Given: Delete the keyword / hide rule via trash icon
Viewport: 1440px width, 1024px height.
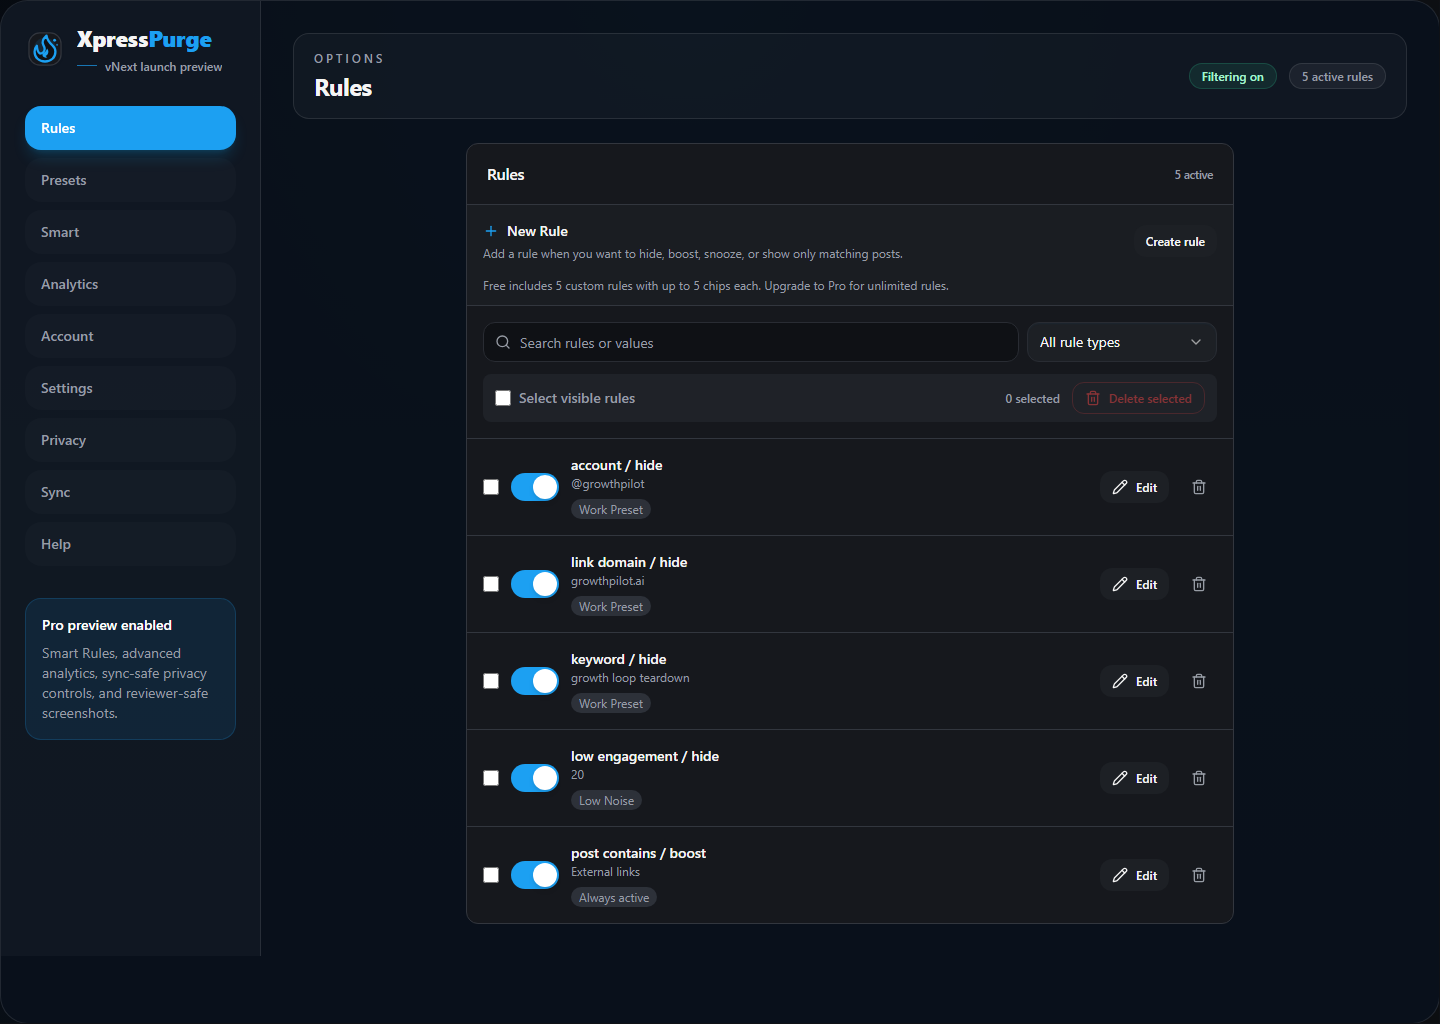Looking at the screenshot, I should [x=1199, y=681].
